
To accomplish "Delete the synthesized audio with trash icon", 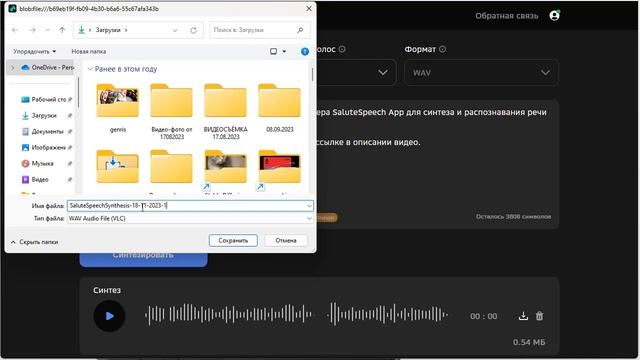I will tap(540, 316).
